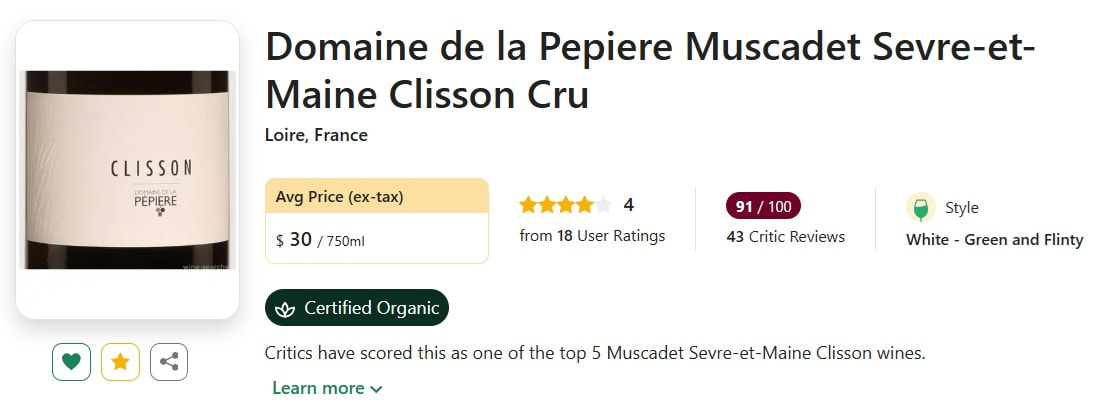The height and width of the screenshot is (412, 1104).
Task: Click the empty fifth star in the rating
Action: pyautogui.click(x=603, y=206)
